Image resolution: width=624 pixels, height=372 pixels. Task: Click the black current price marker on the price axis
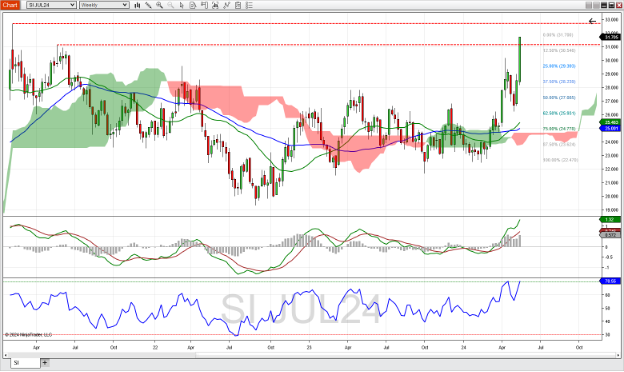point(611,37)
